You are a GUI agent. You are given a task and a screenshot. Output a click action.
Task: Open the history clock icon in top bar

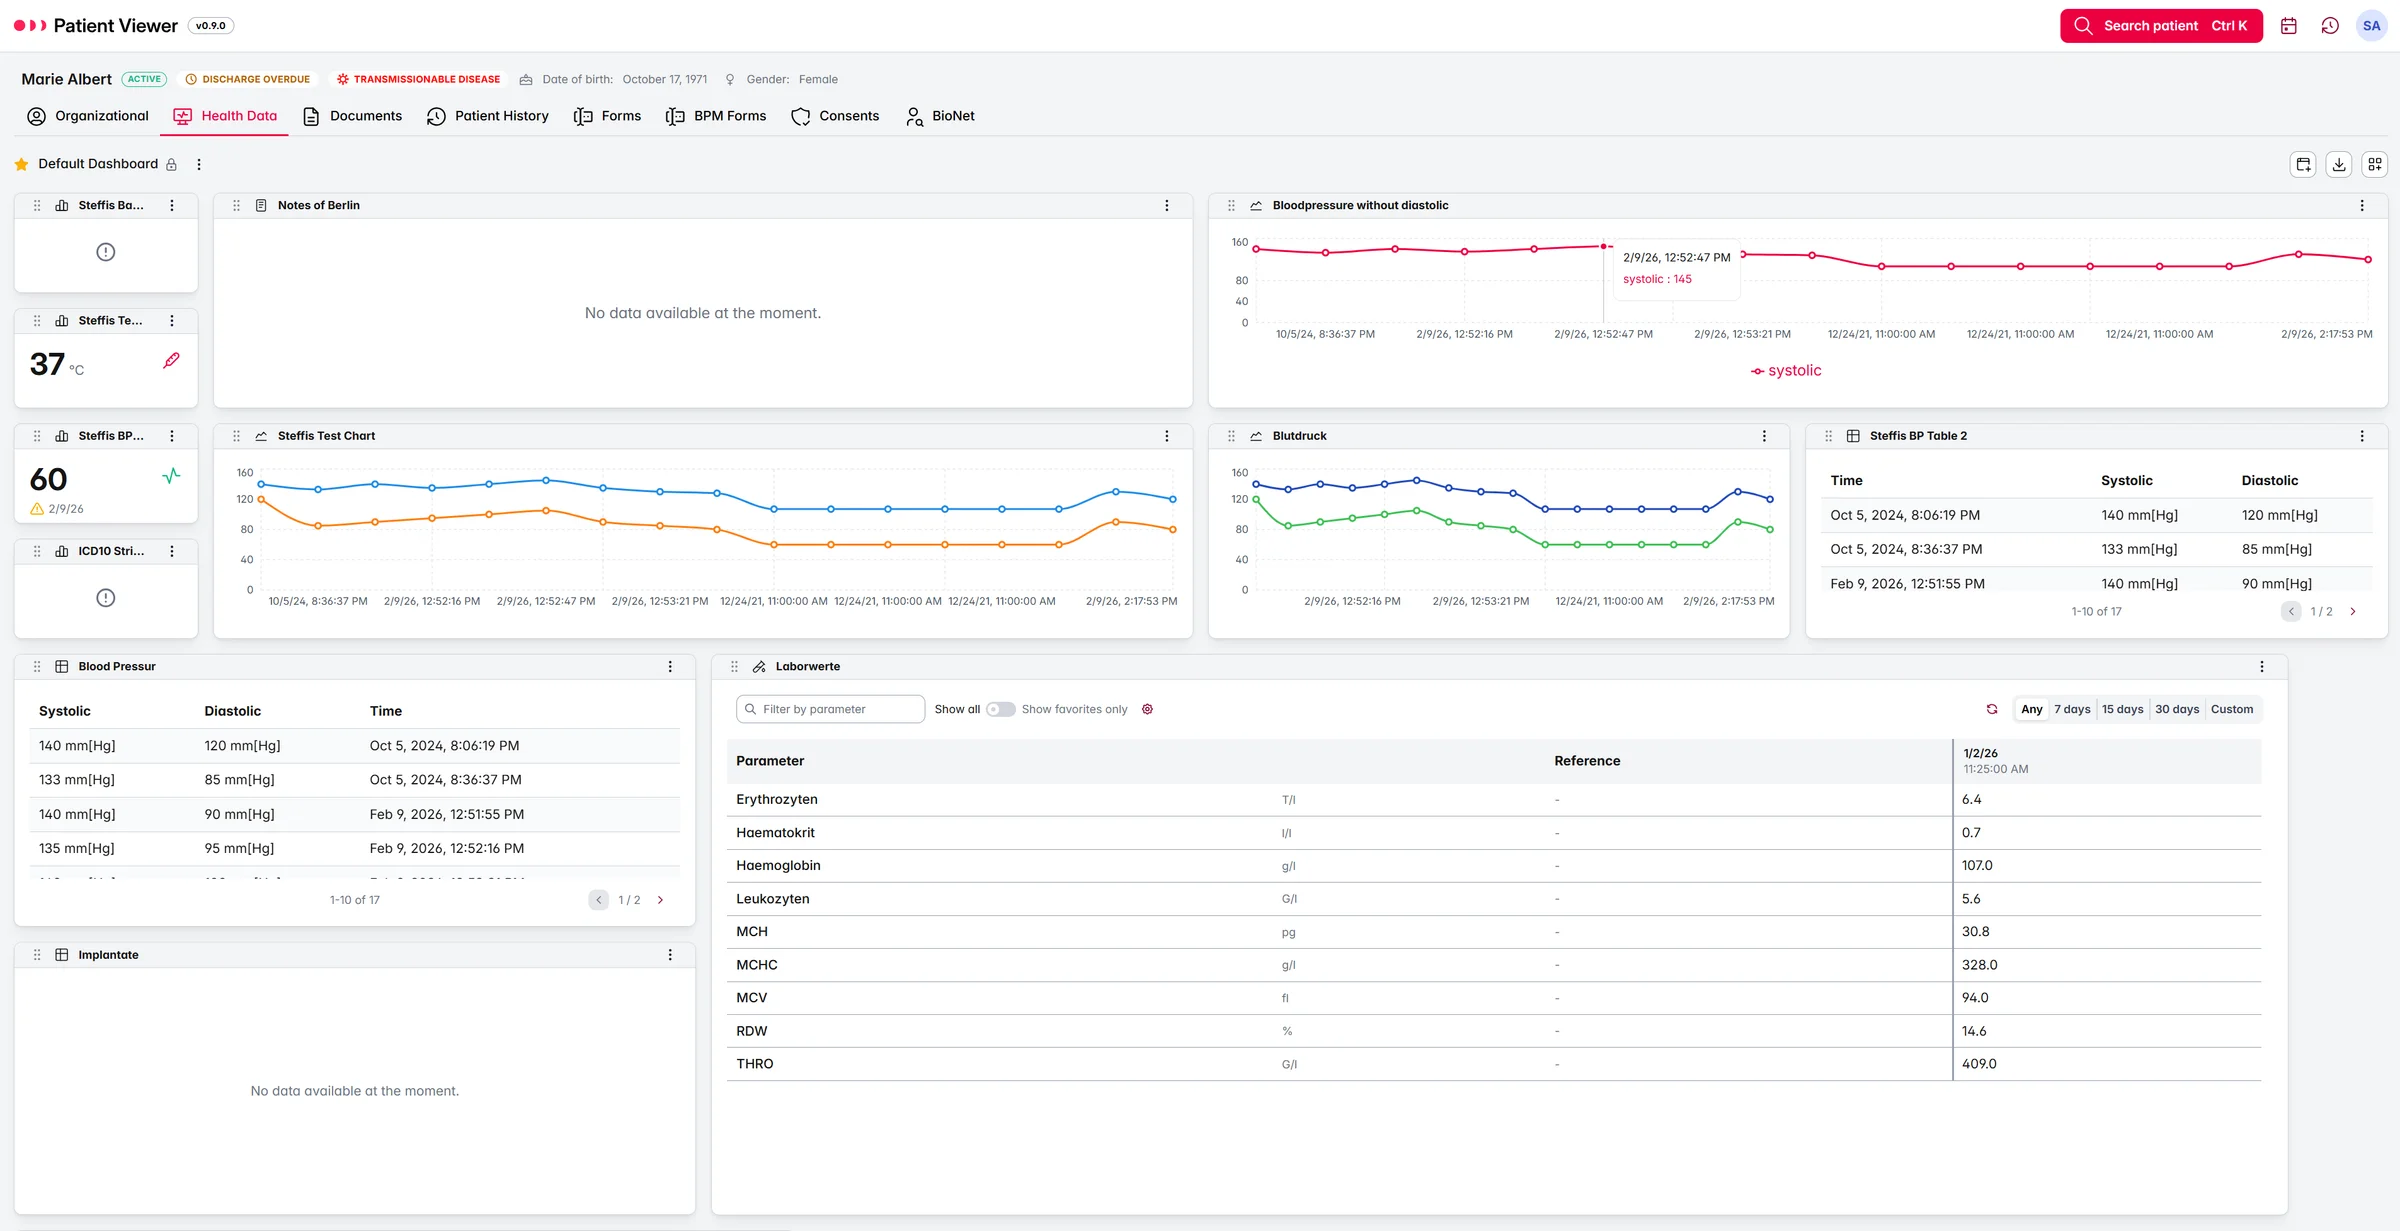pos(2330,26)
